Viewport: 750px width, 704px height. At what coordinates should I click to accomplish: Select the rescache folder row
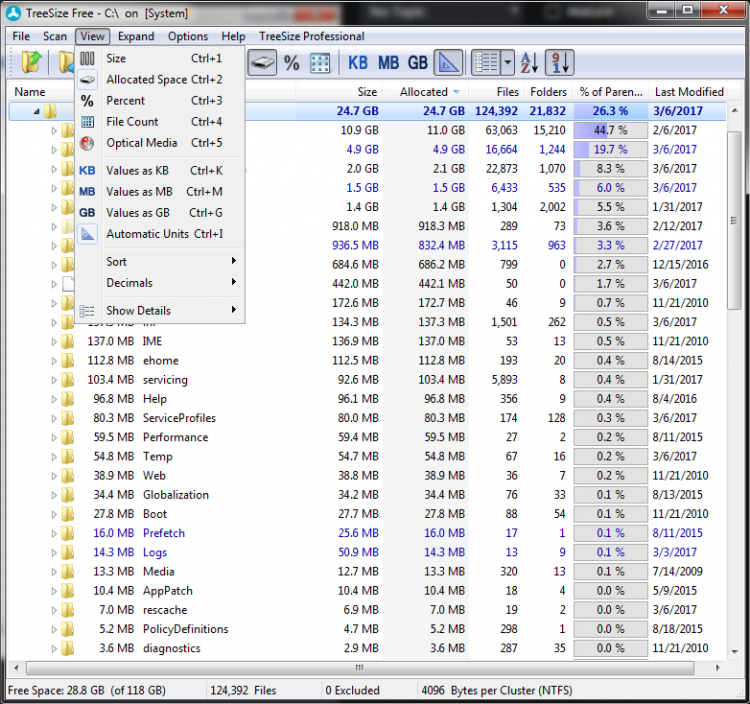point(367,610)
